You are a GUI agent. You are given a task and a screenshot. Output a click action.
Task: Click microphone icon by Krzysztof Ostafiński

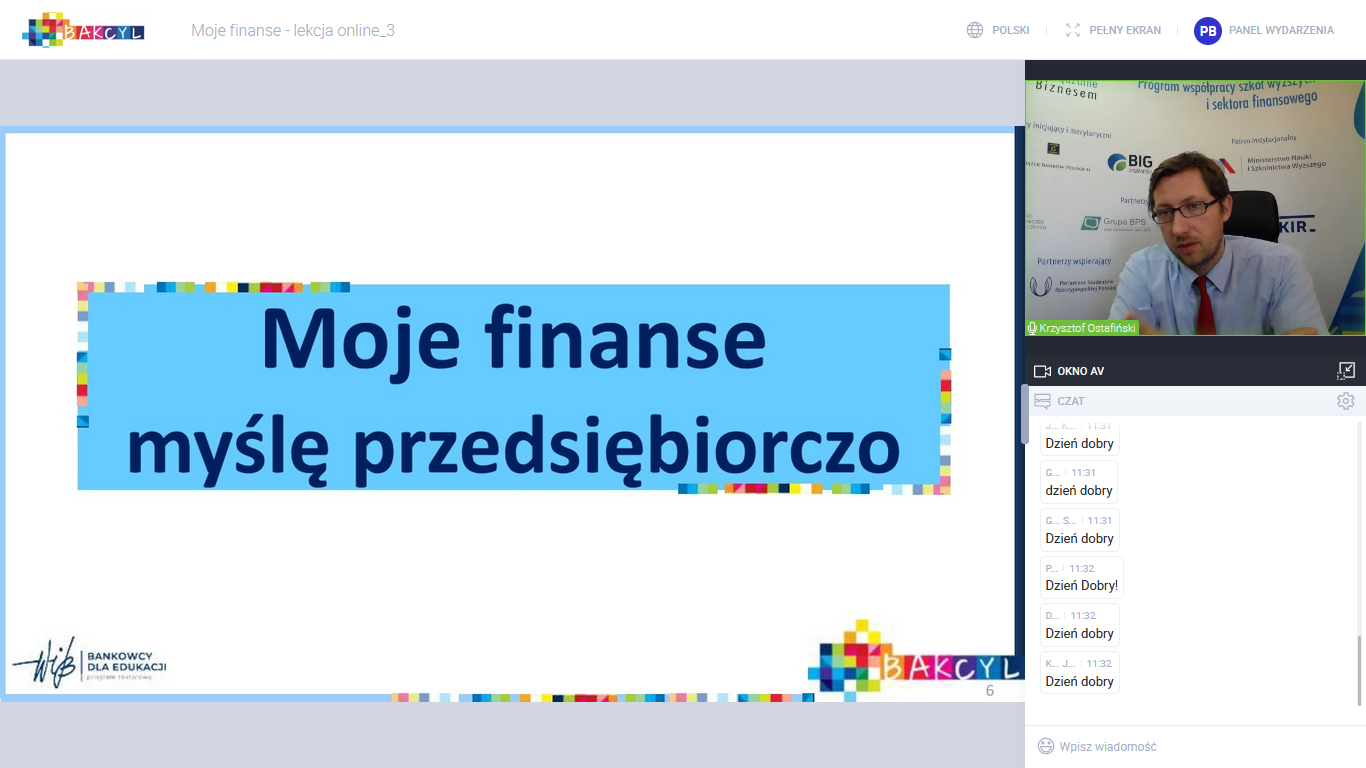click(1033, 328)
